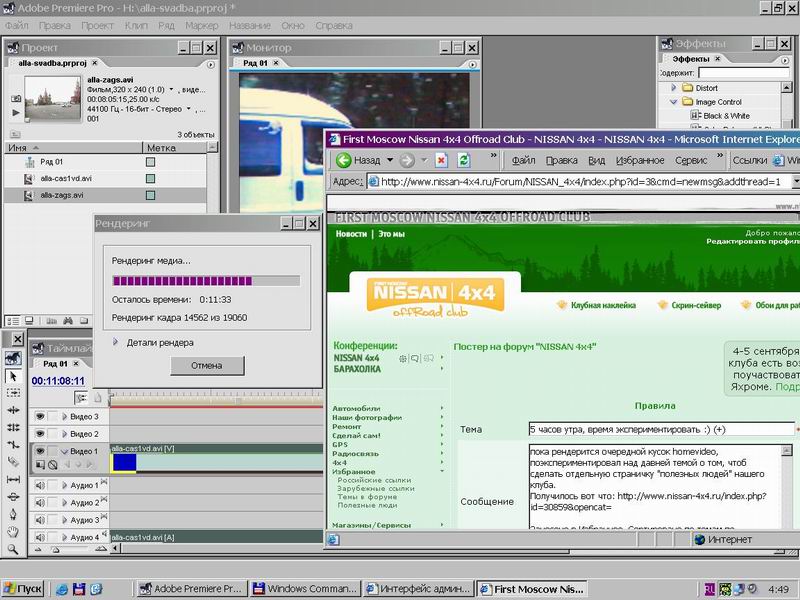The image size is (800, 600).
Task: Click the keyframe display icon on Видео 1
Action: 53,465
